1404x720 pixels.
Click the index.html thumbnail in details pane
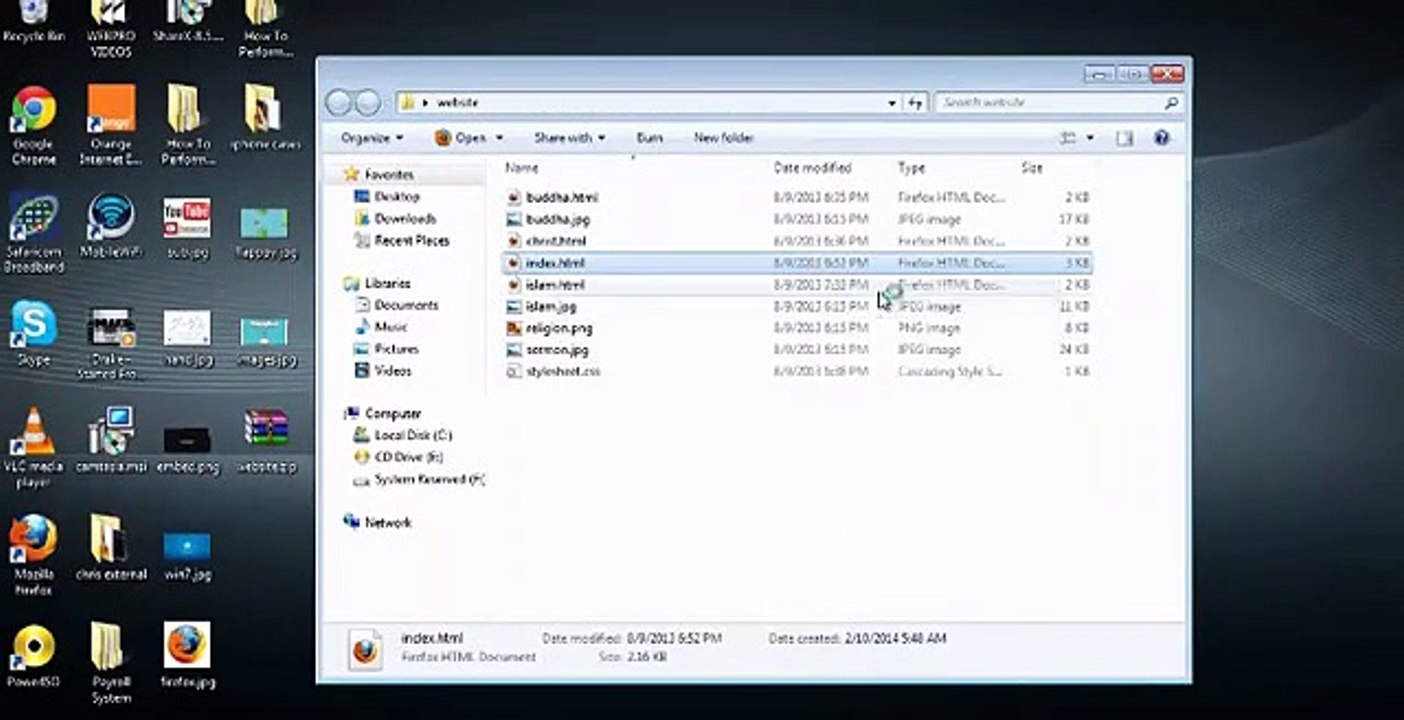tap(364, 648)
